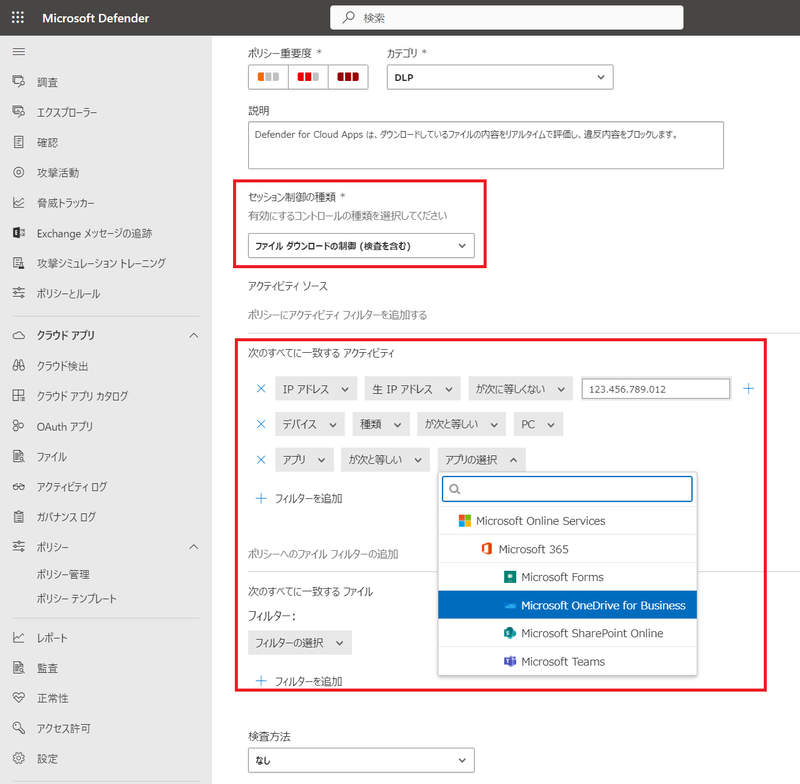
Task: Select Microsoft Forms
Action: point(567,577)
